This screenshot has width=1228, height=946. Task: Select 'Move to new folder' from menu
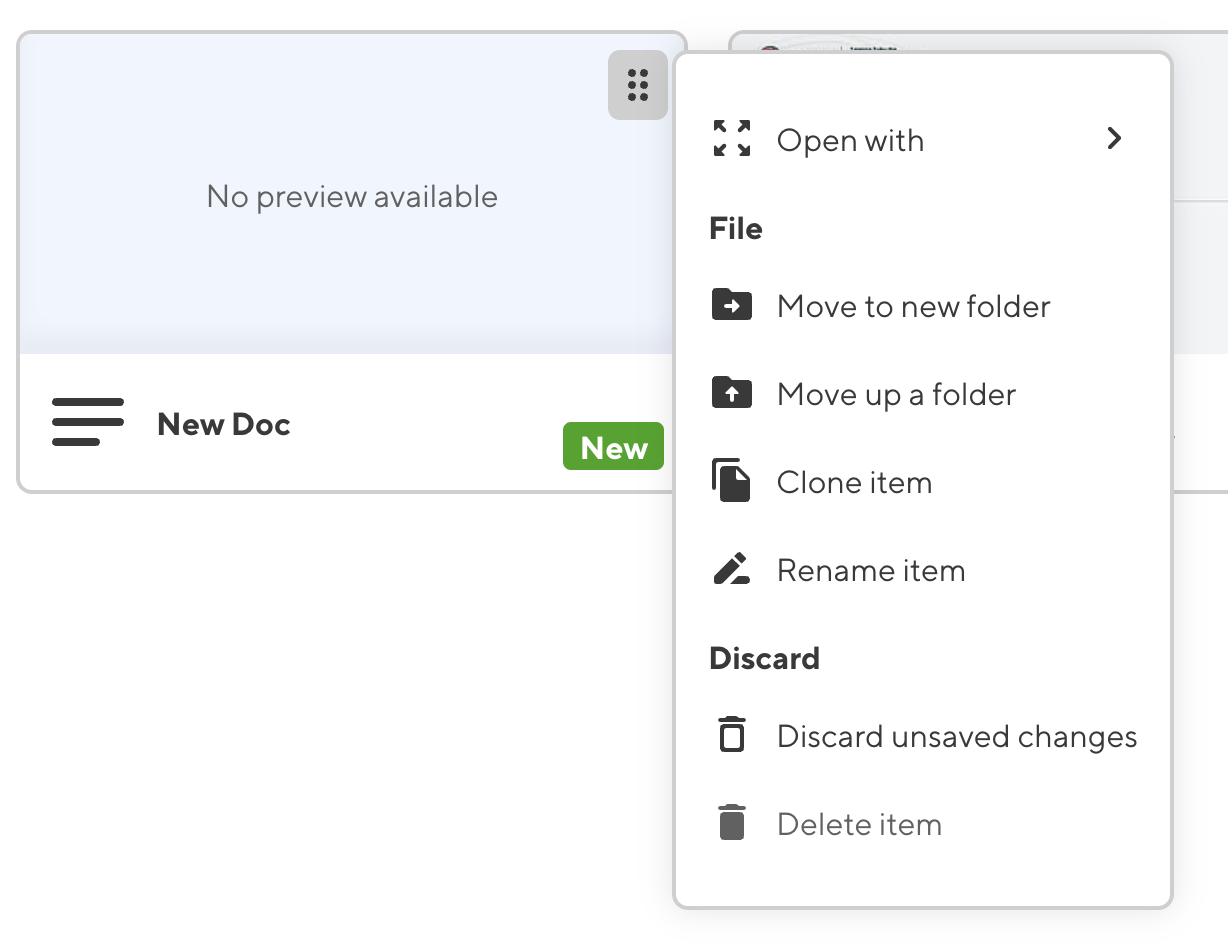pyautogui.click(x=913, y=306)
